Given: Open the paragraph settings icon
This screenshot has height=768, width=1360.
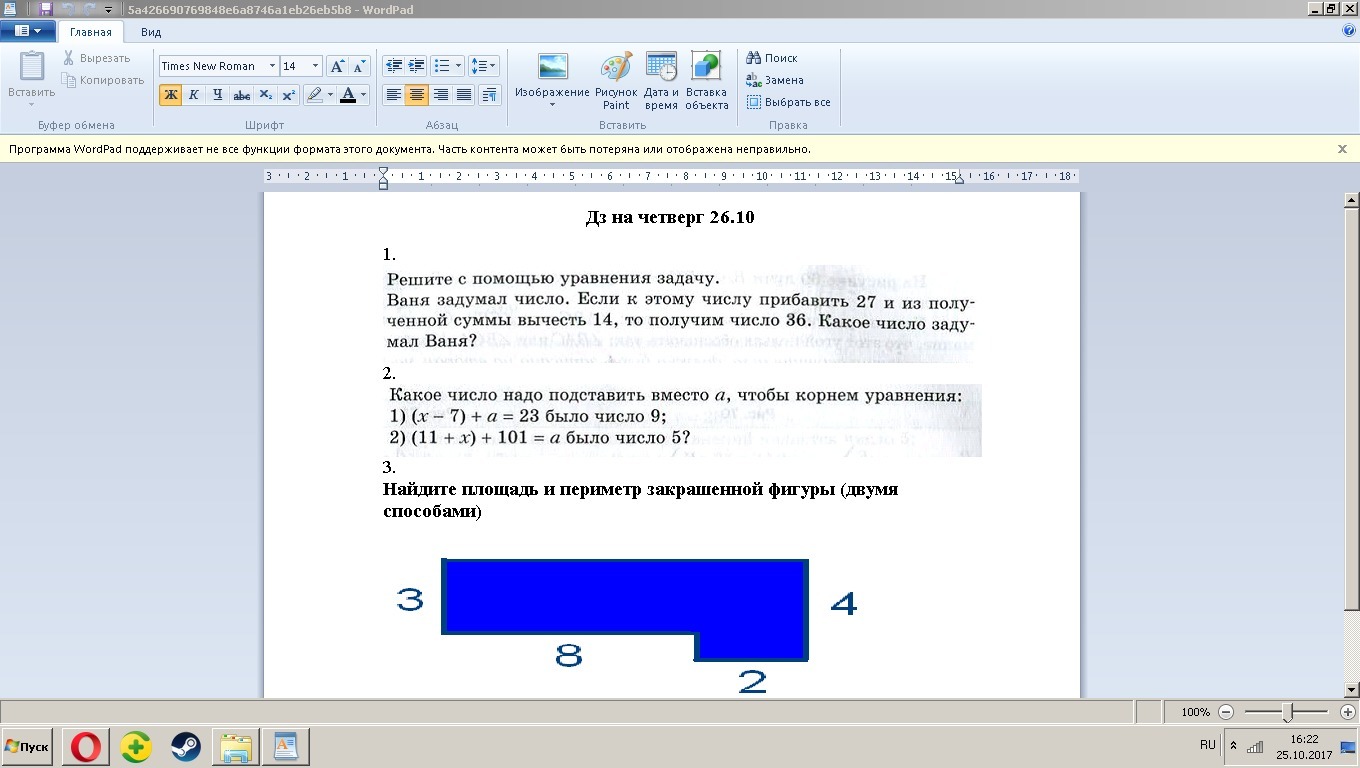Looking at the screenshot, I should coord(489,95).
